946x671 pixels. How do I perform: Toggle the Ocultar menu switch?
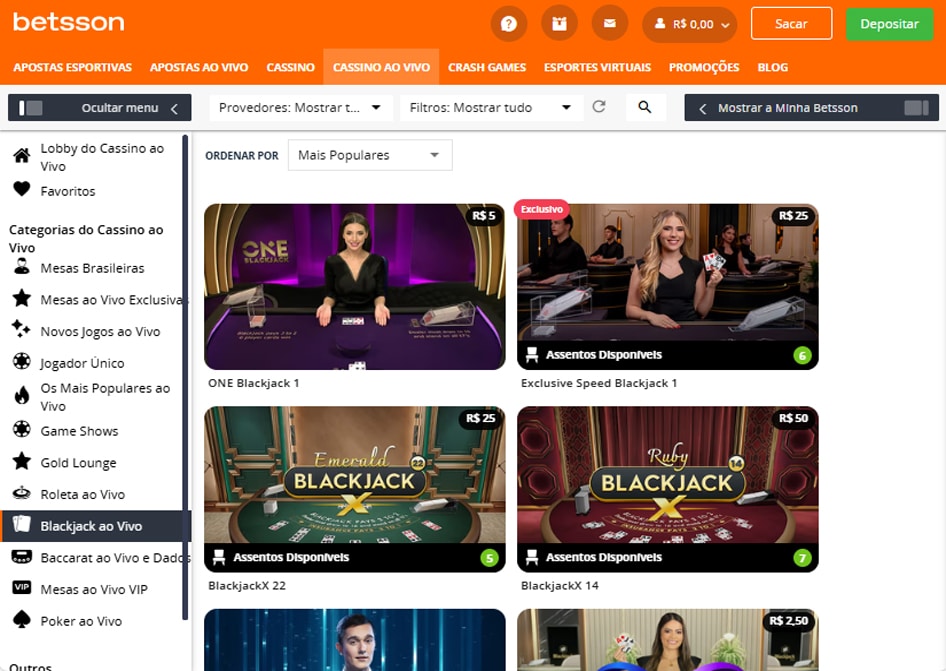pos(30,107)
